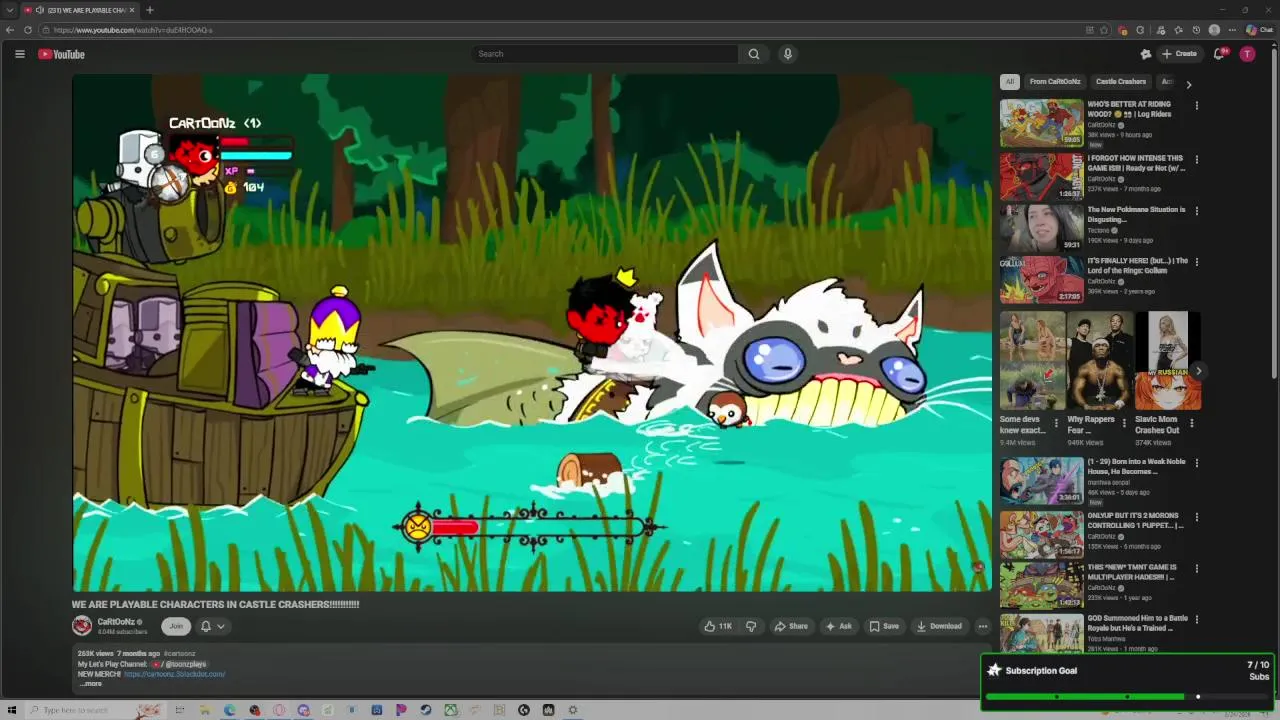Click the YouTube search input field
Screen dimensions: 1280x720
(x=605, y=54)
